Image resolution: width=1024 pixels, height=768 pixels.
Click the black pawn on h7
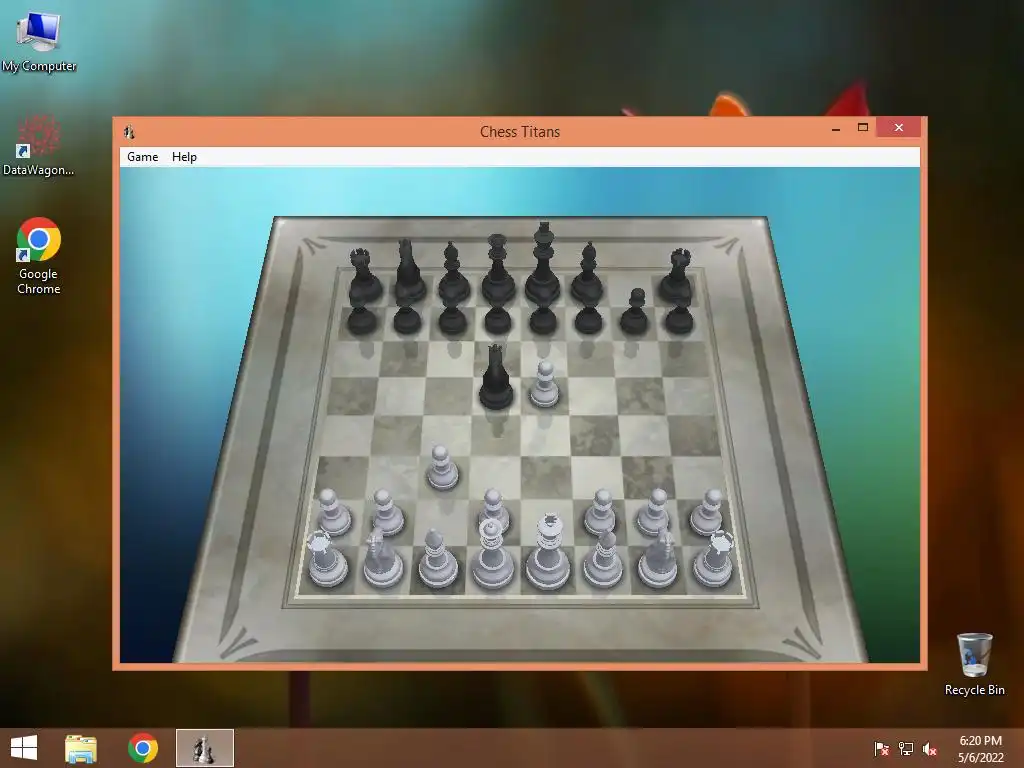[x=679, y=320]
